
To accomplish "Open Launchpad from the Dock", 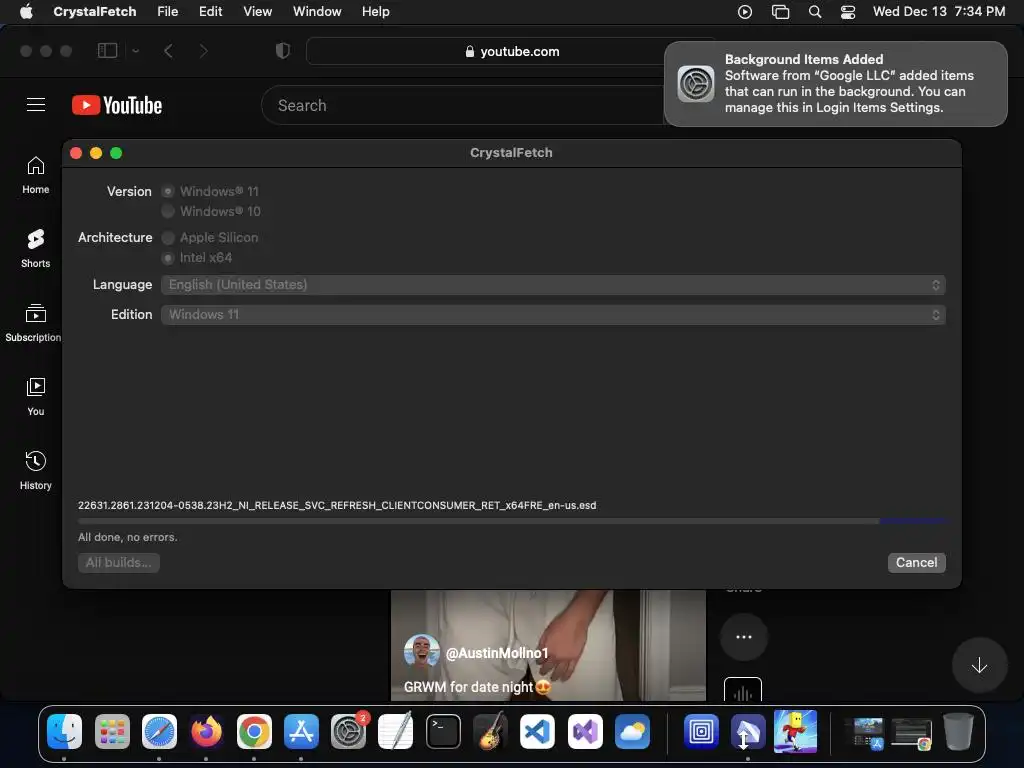I will click(112, 731).
